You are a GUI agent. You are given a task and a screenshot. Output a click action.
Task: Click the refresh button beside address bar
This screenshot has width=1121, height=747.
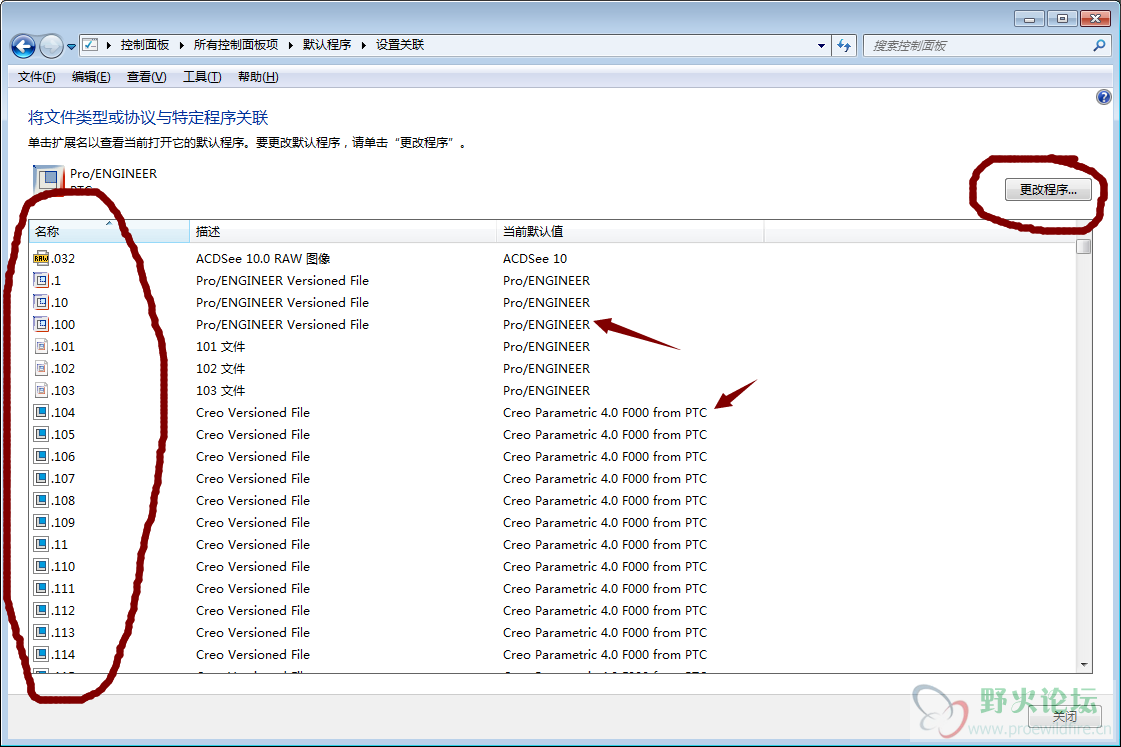[x=844, y=46]
